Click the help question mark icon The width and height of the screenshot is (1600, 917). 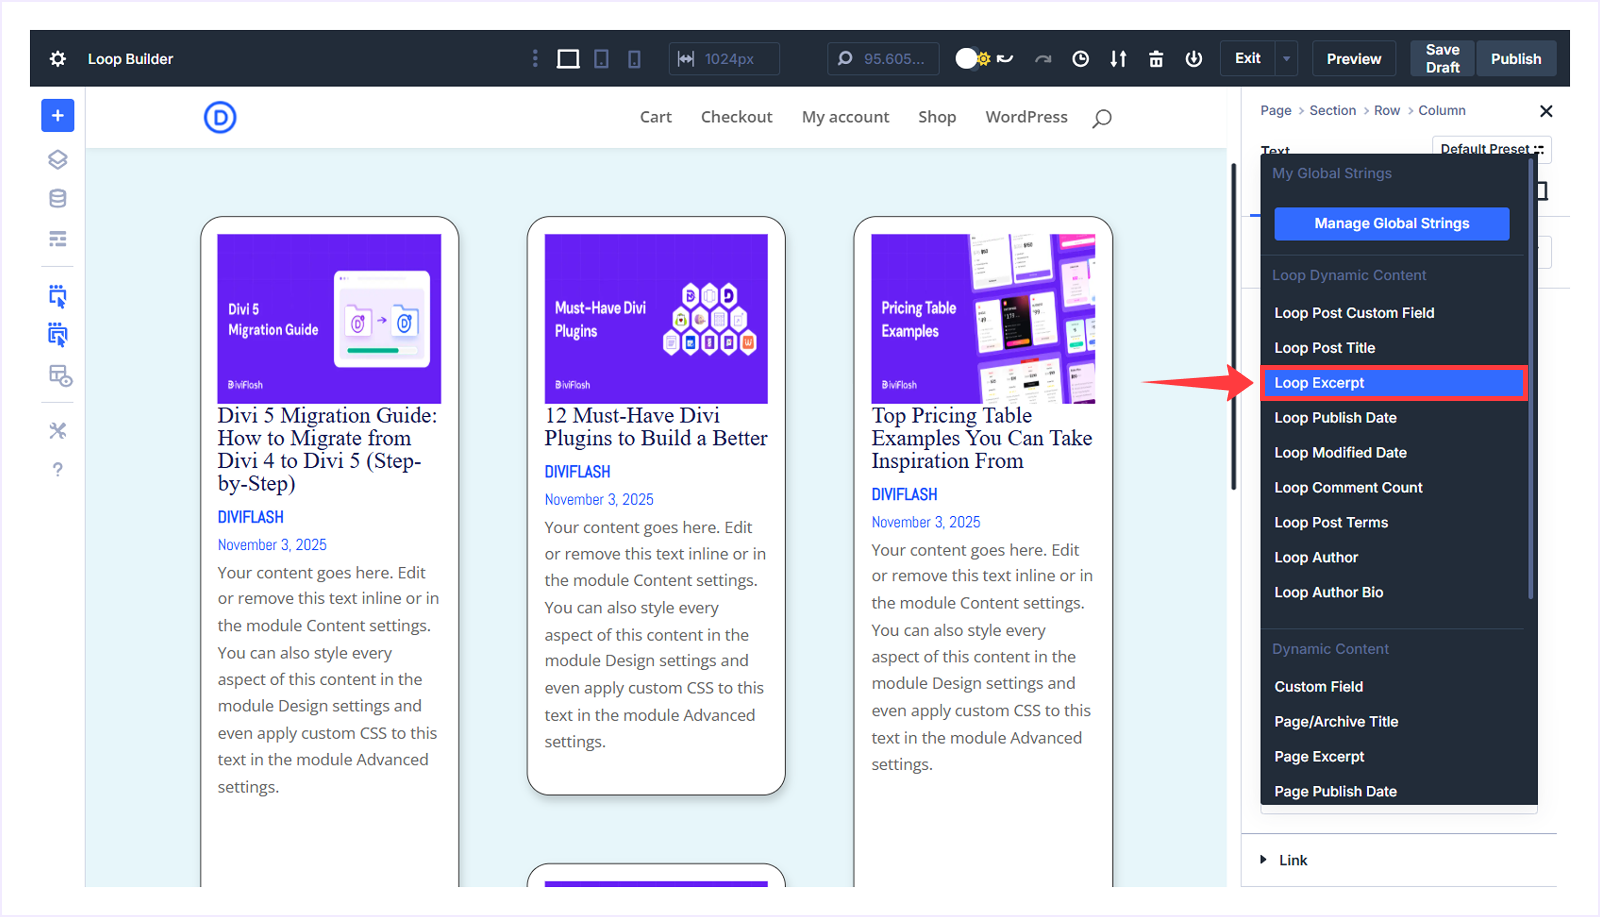coord(58,470)
